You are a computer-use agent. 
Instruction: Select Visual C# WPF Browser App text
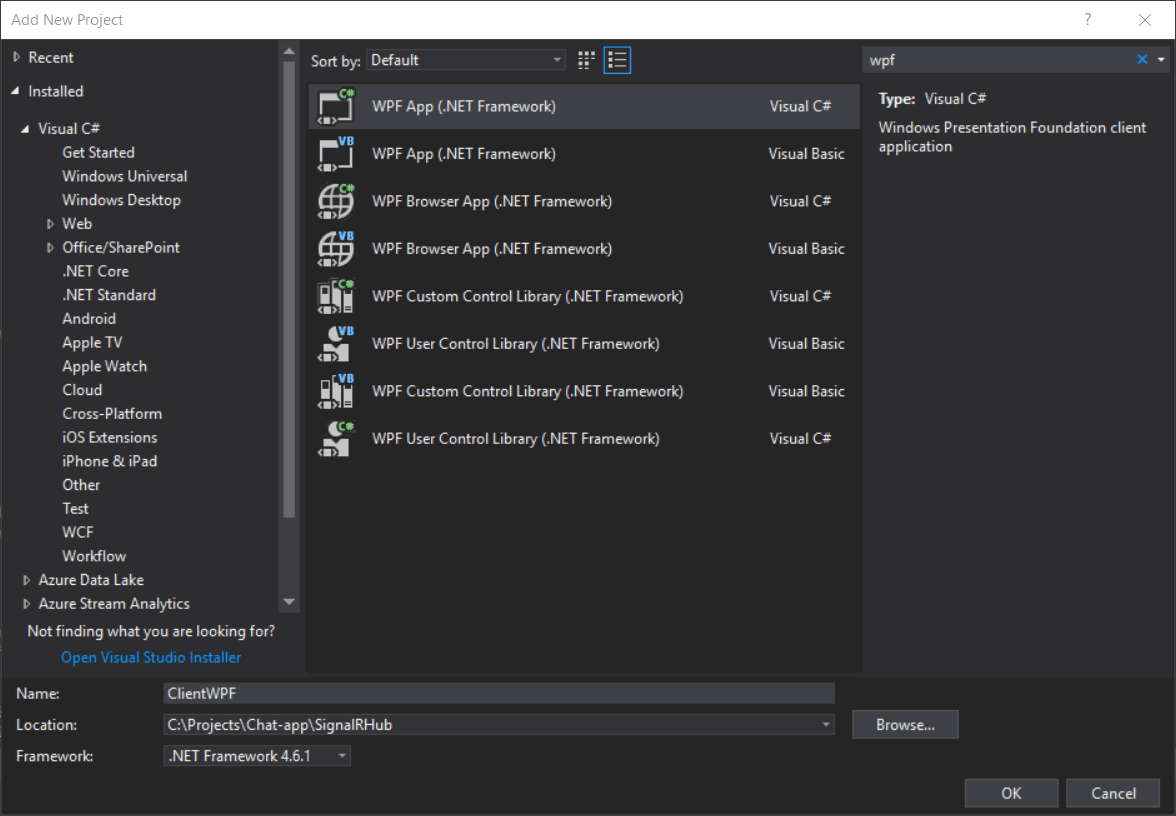[x=492, y=201]
